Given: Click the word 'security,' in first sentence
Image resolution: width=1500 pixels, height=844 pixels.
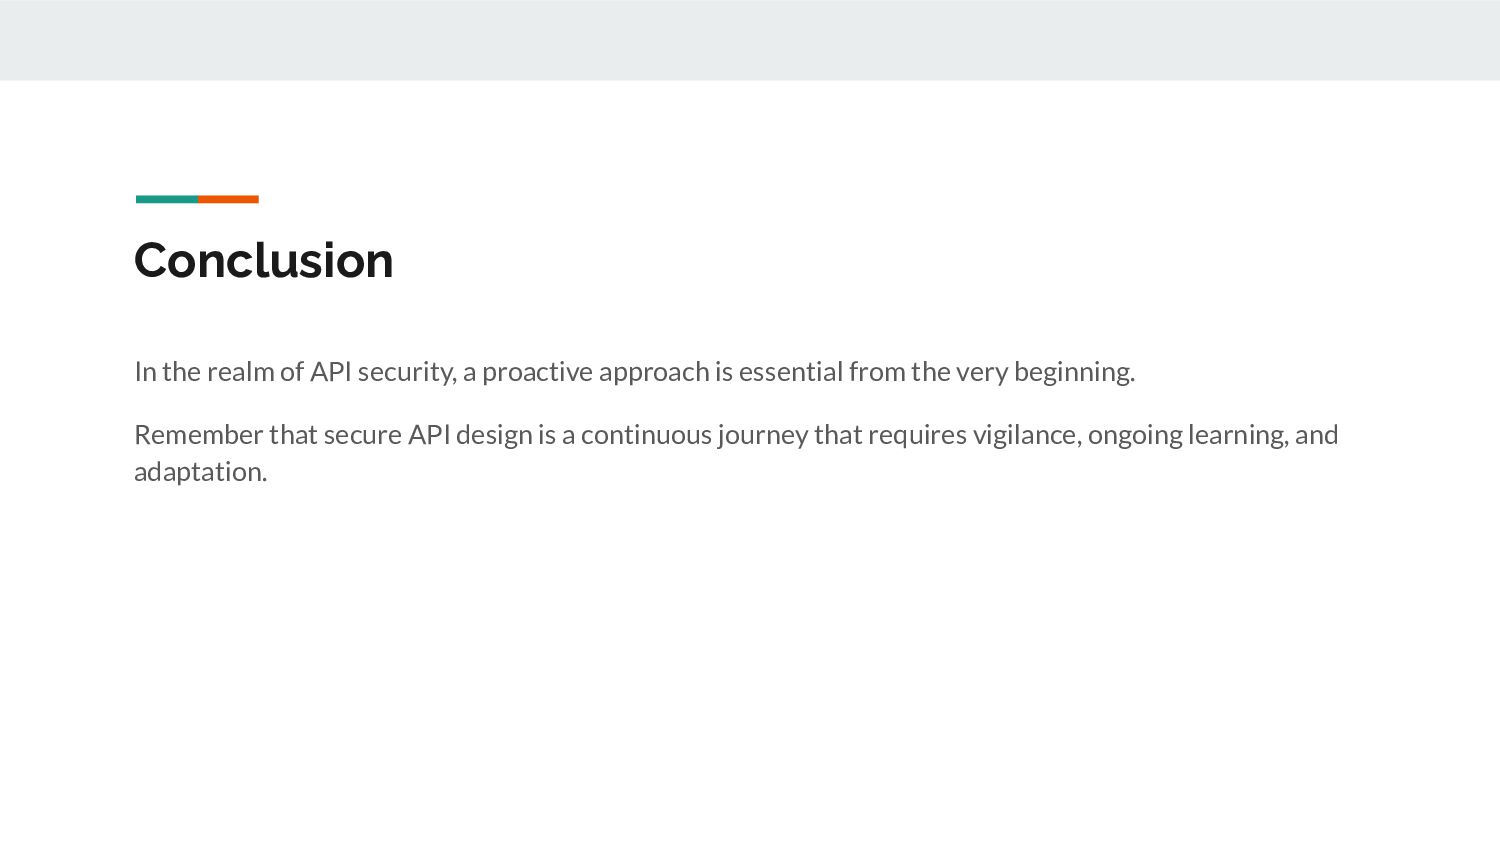Looking at the screenshot, I should point(408,373).
